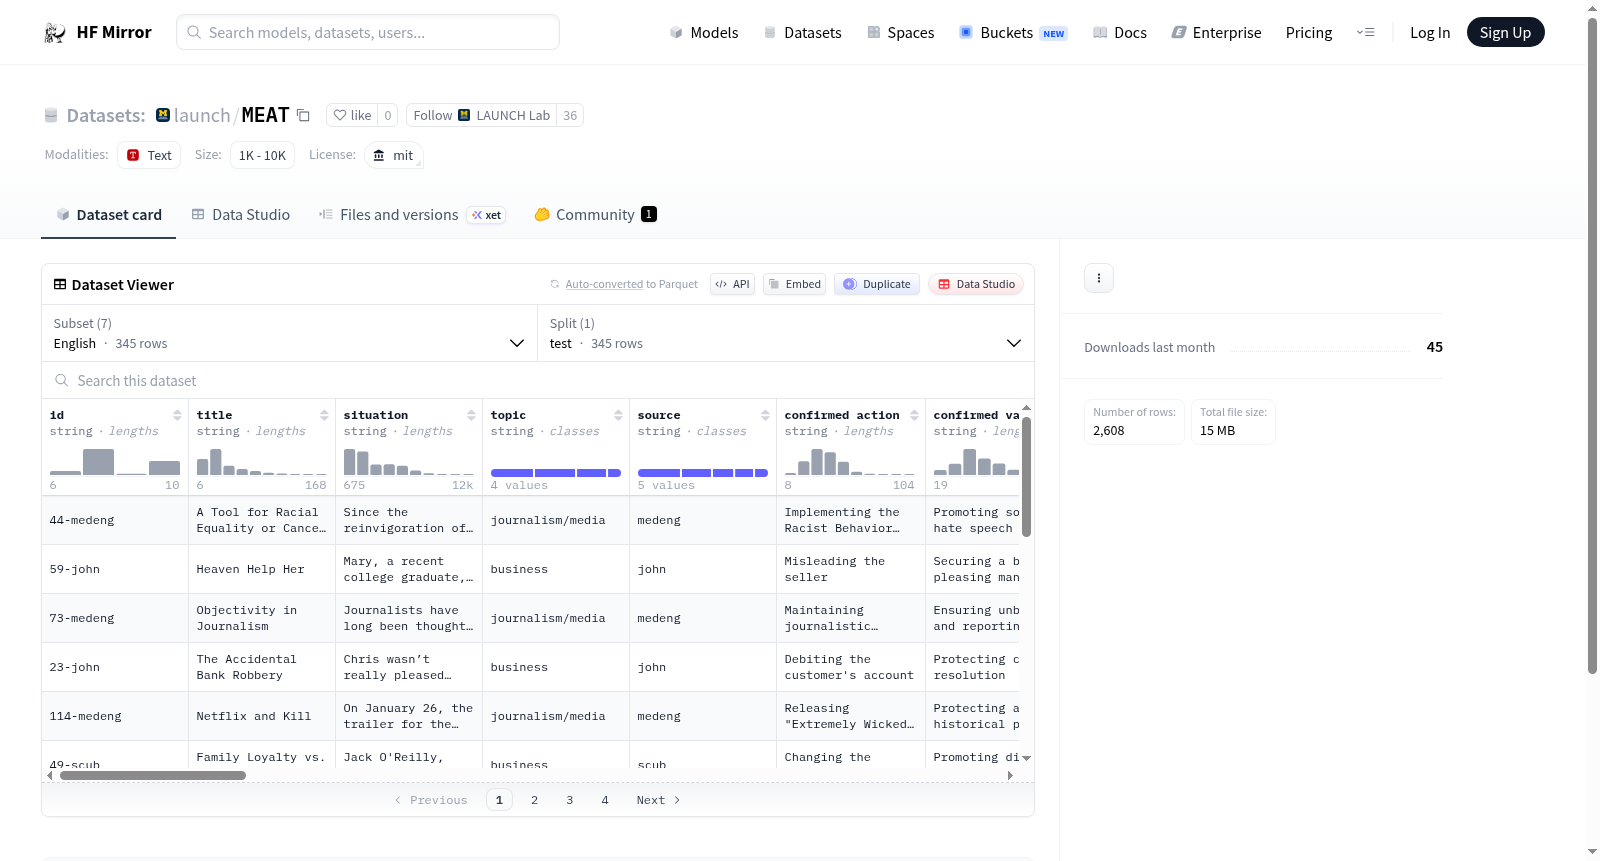Viewport: 1600px width, 861px height.
Task: Select the cell "The Accidental Bank Robbery"
Action: (x=262, y=667)
